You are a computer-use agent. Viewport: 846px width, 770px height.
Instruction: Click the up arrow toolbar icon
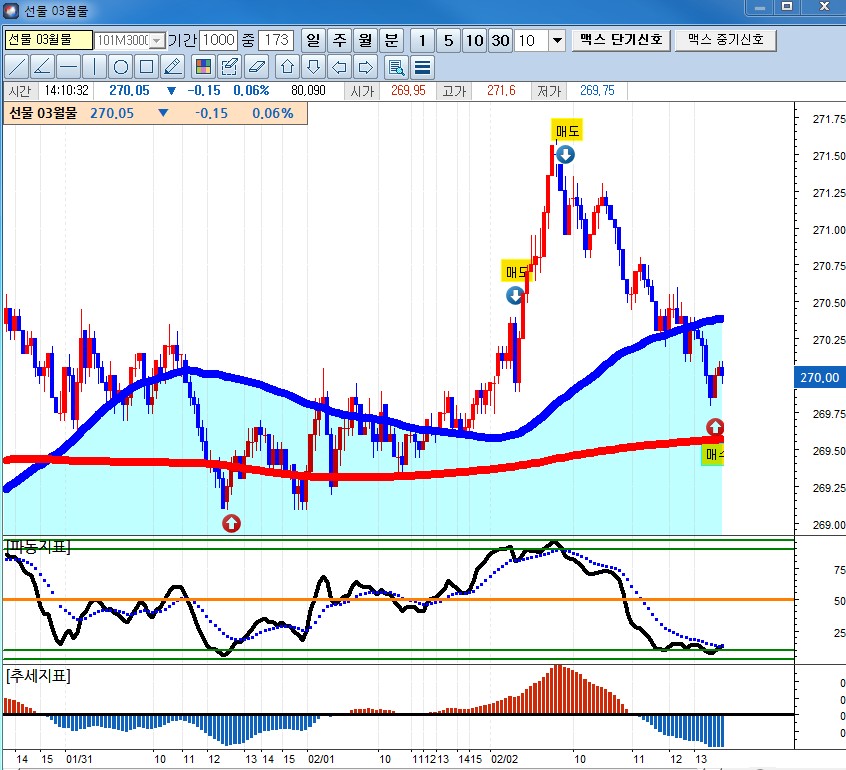(x=287, y=67)
